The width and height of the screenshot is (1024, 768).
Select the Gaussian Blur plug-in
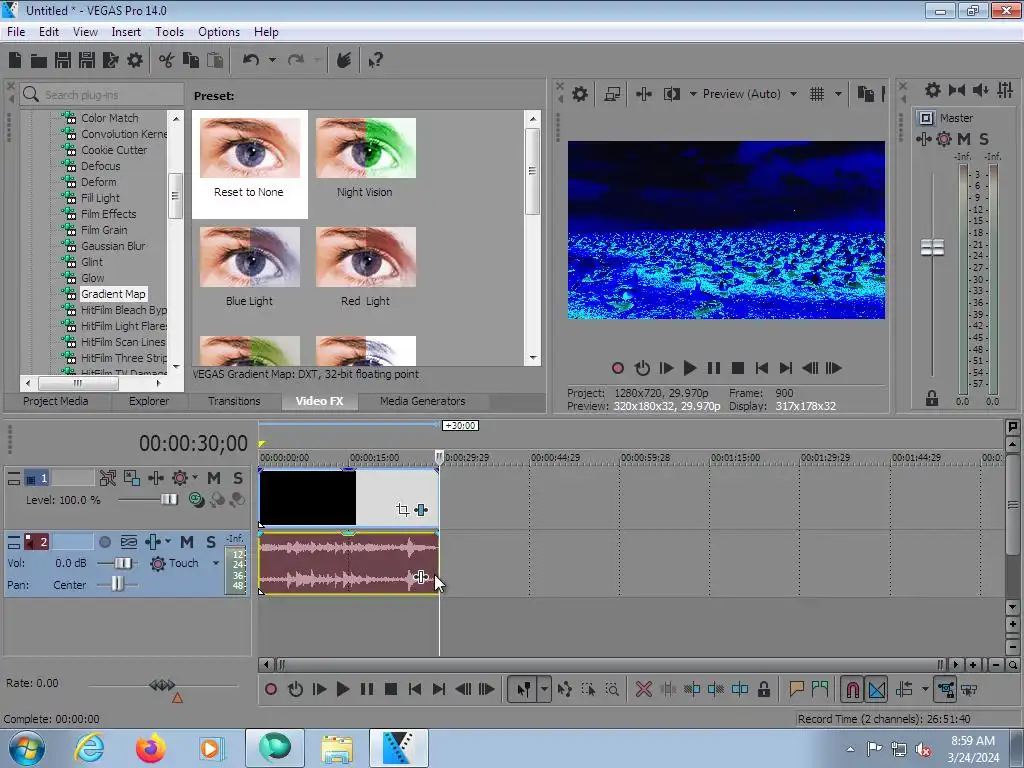point(113,246)
